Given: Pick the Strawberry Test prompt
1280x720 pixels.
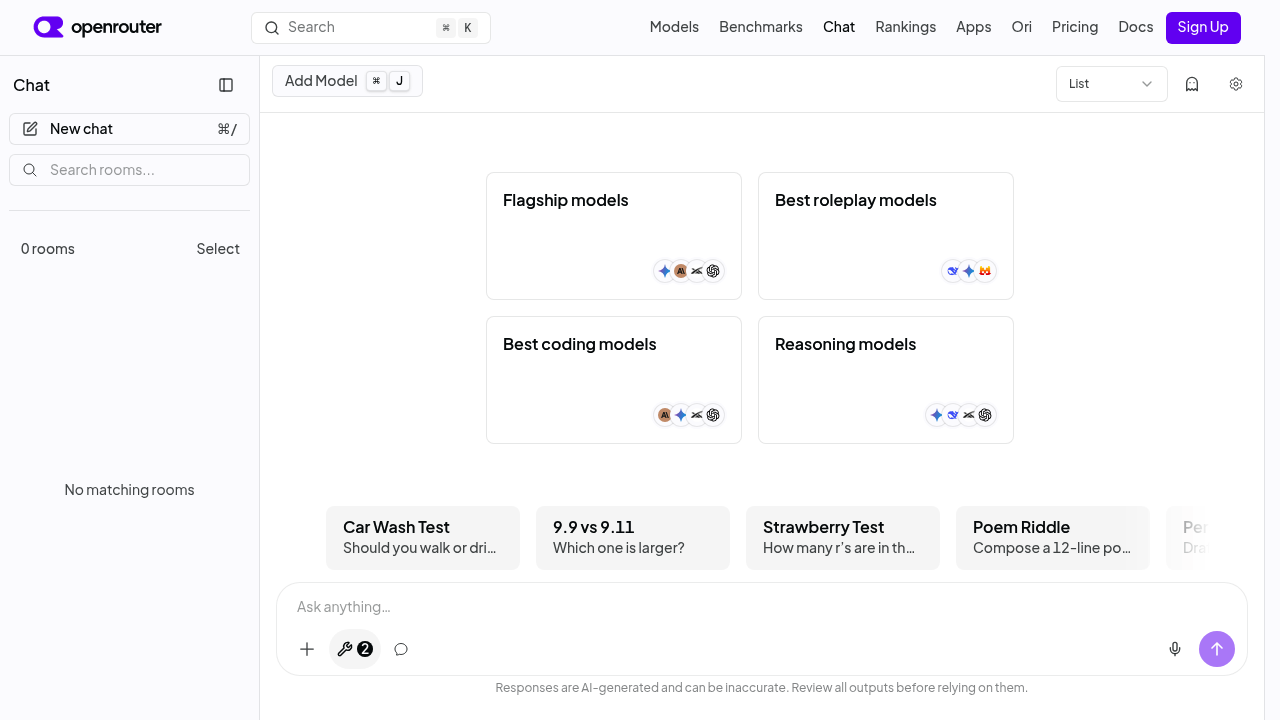Looking at the screenshot, I should [843, 538].
